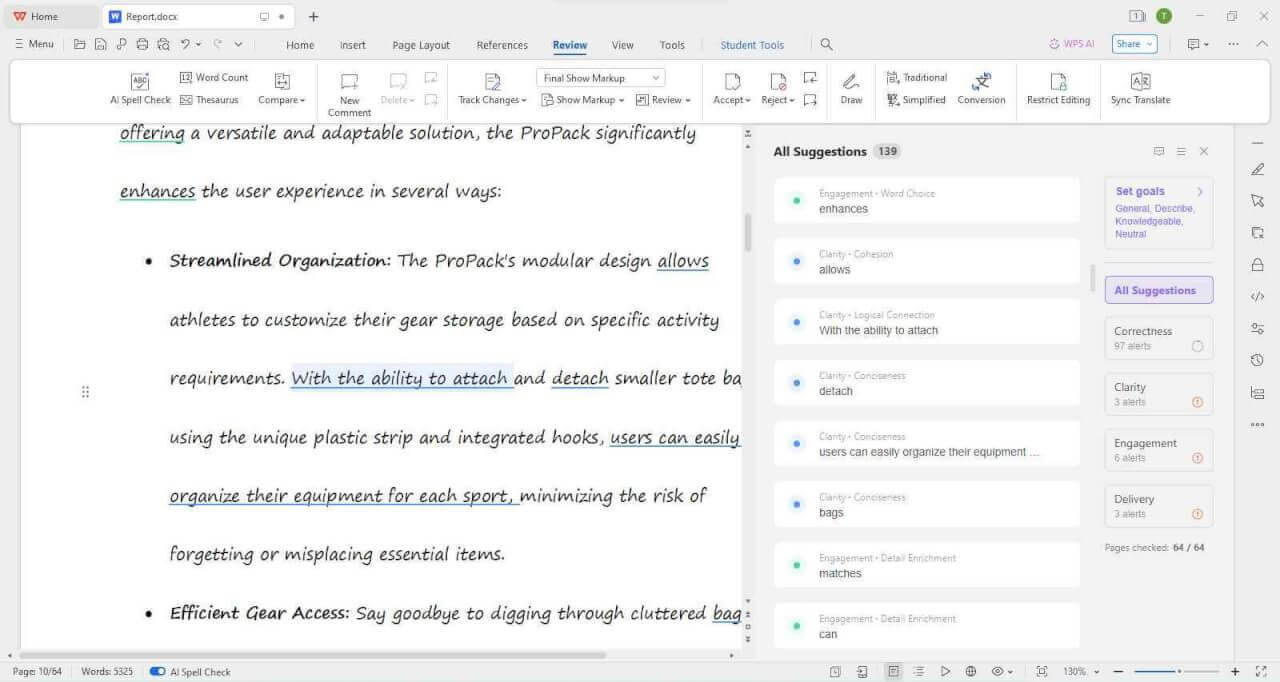
Task: Select the 'detach' suggestion card indicator
Action: [796, 383]
